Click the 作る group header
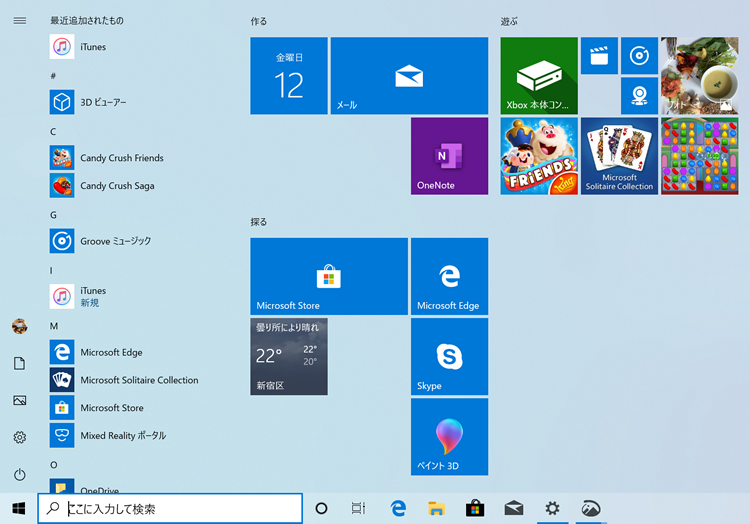This screenshot has width=750, height=524. [259, 22]
